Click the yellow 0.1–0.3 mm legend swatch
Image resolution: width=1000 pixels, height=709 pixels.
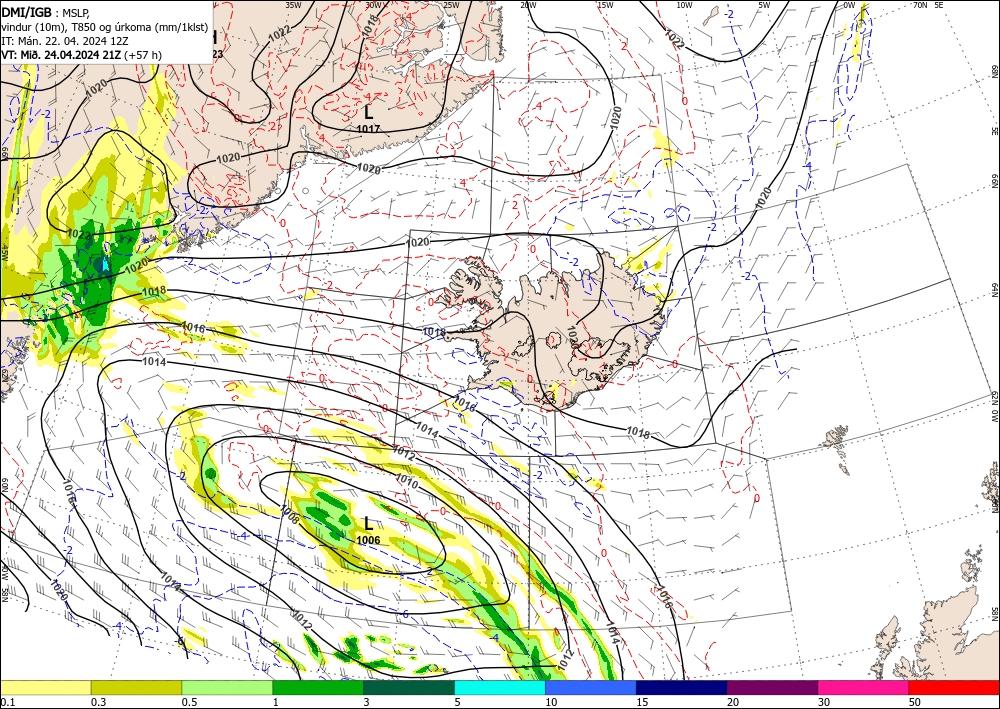45,687
